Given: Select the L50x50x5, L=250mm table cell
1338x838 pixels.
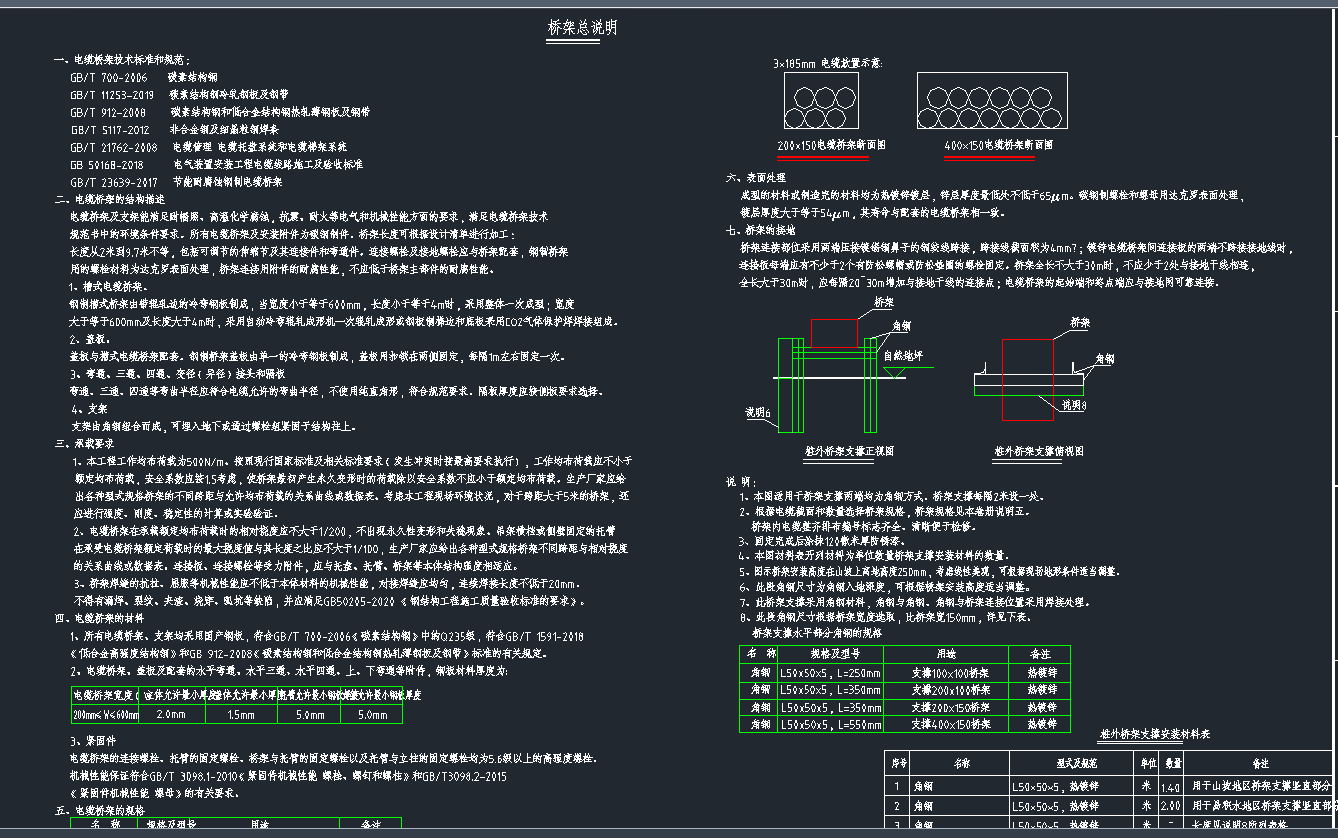Looking at the screenshot, I should coord(830,672).
